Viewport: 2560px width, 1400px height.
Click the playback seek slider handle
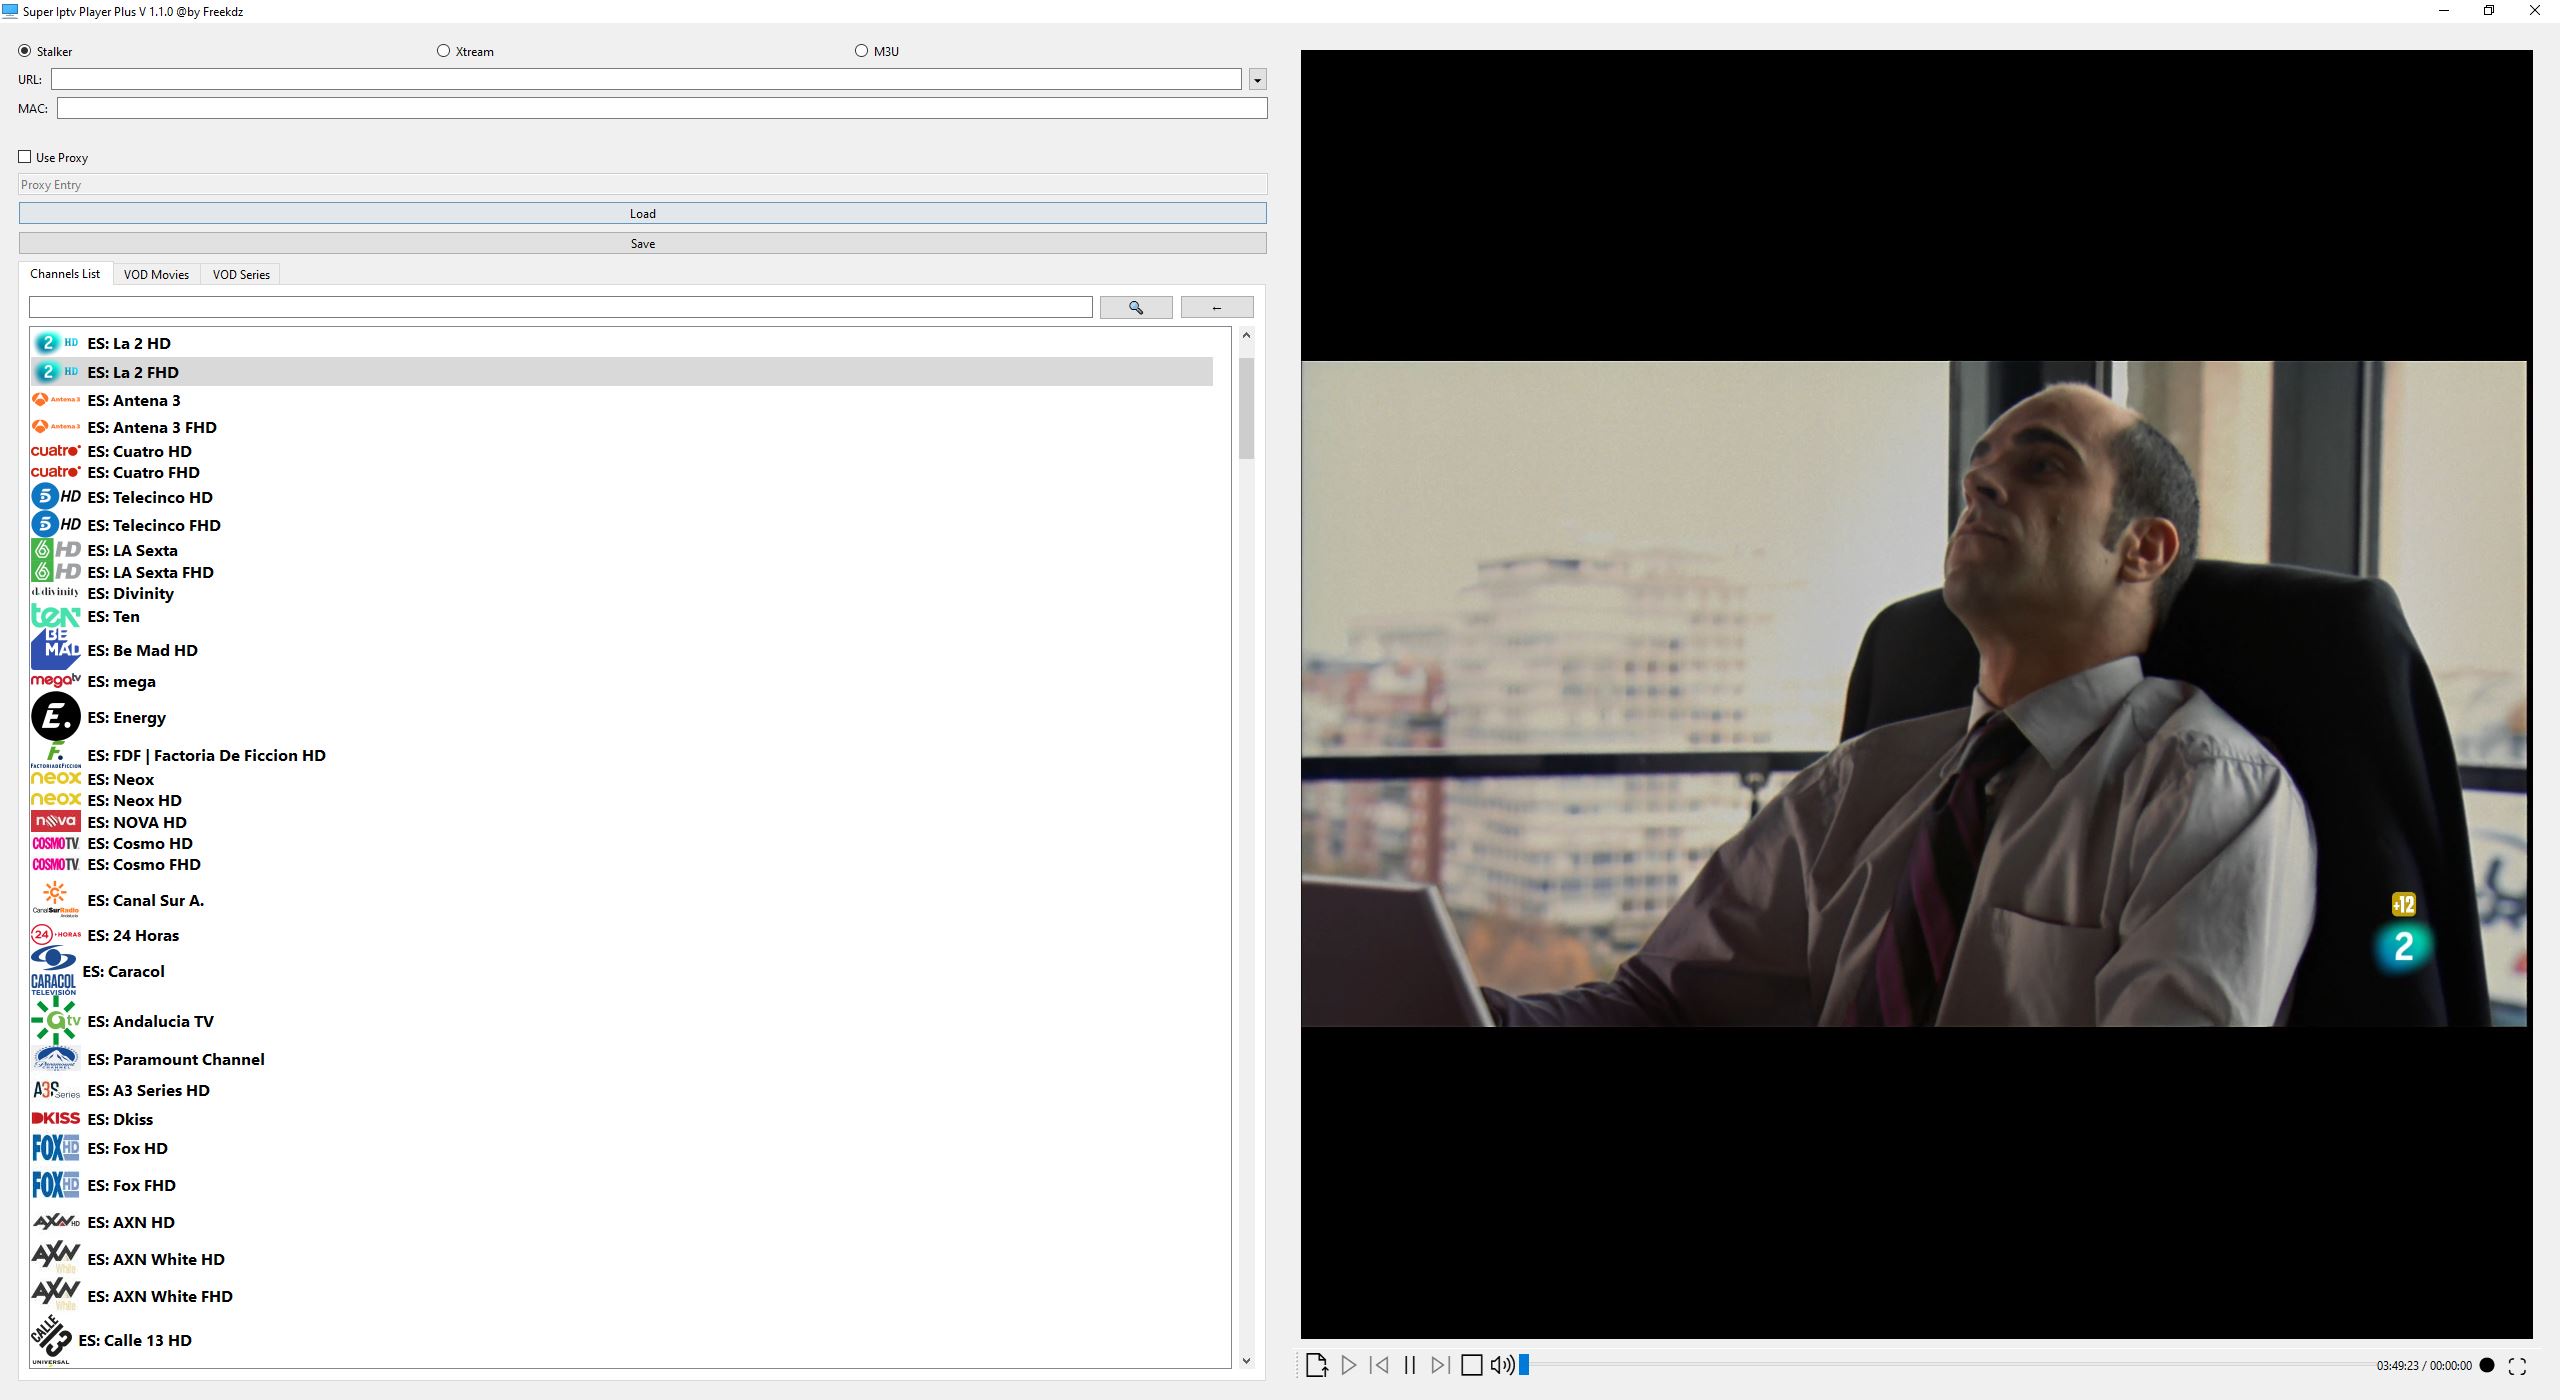[1524, 1365]
